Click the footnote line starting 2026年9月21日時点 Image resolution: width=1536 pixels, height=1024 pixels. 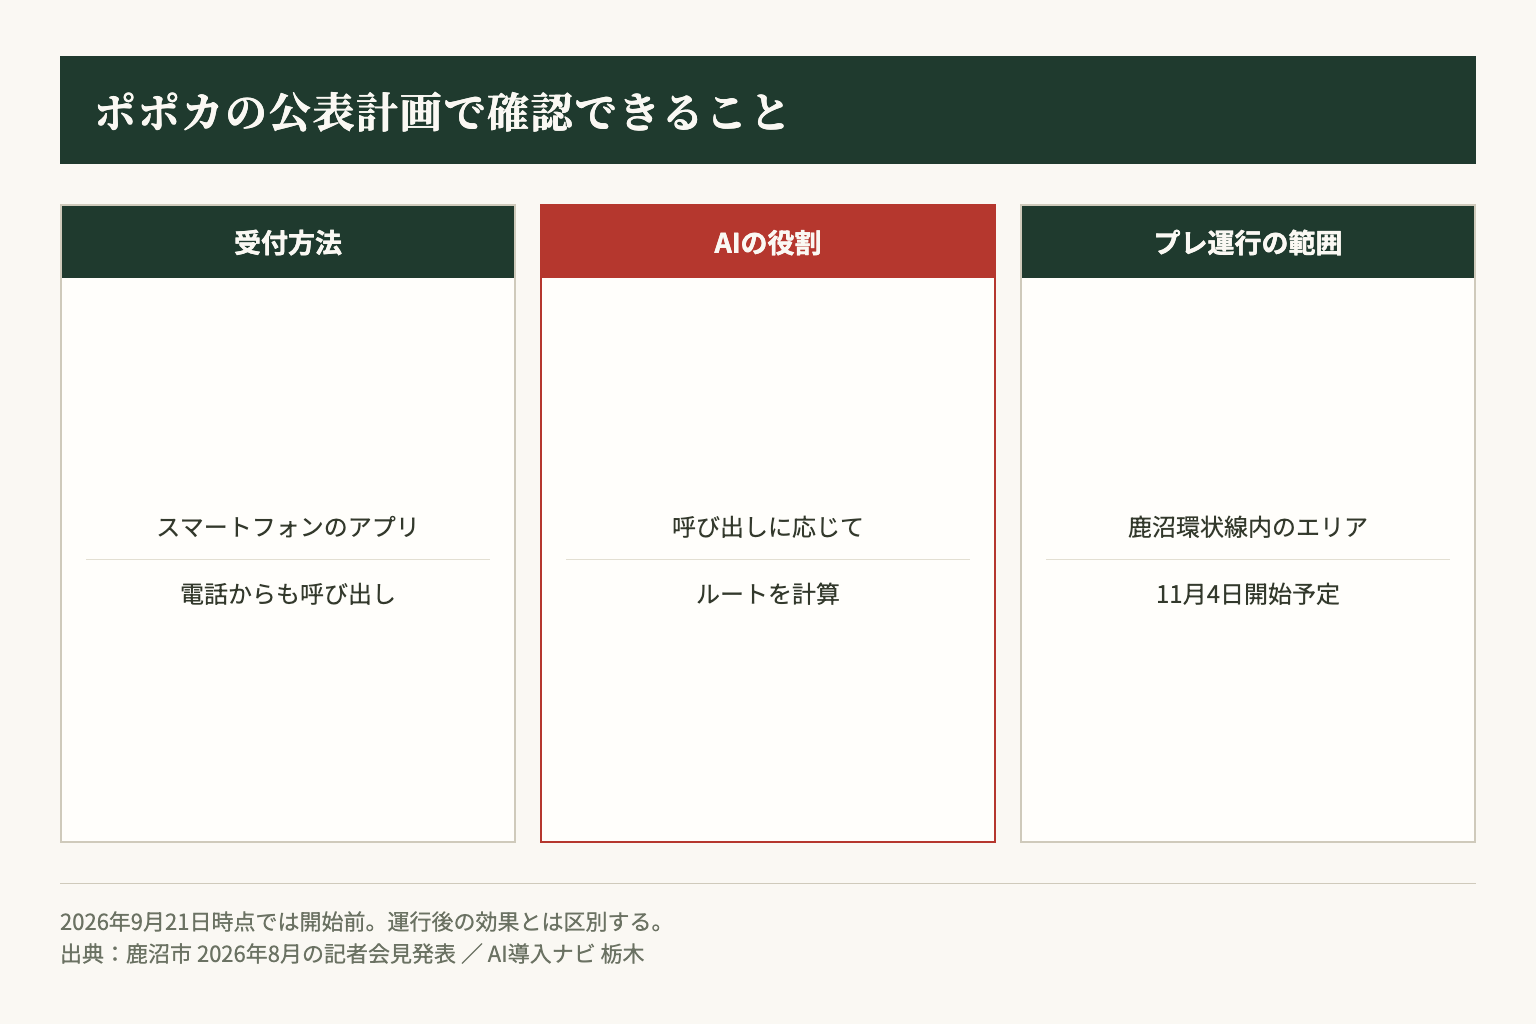tap(363, 922)
